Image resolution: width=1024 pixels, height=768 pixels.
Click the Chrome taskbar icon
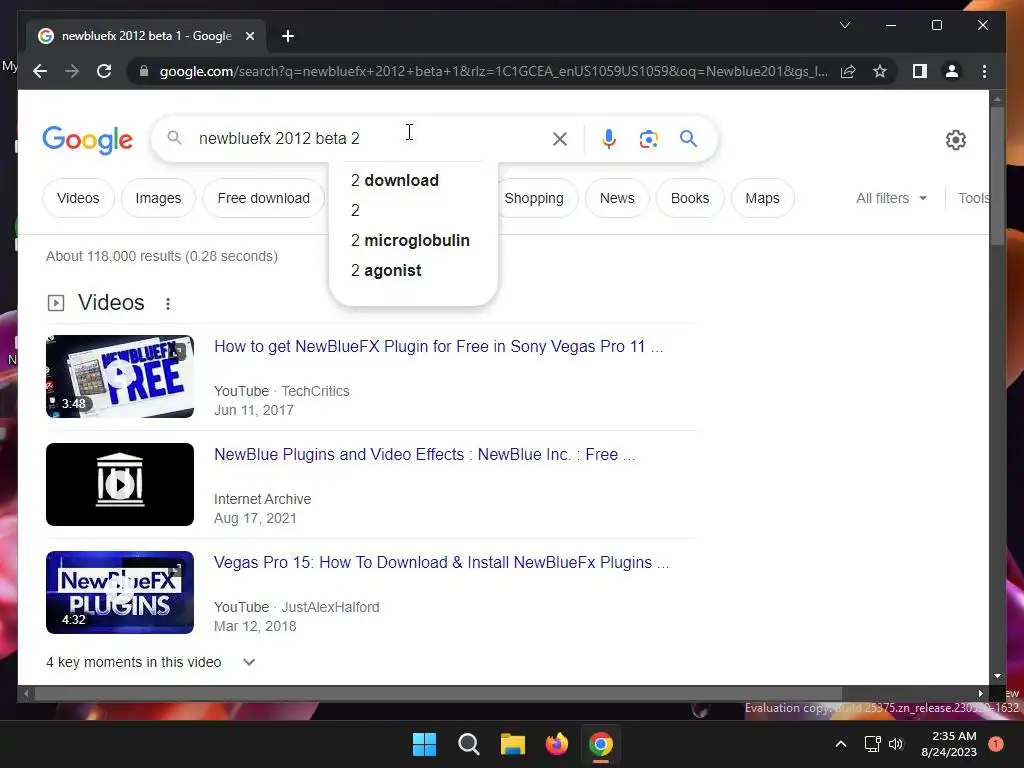[x=601, y=744]
